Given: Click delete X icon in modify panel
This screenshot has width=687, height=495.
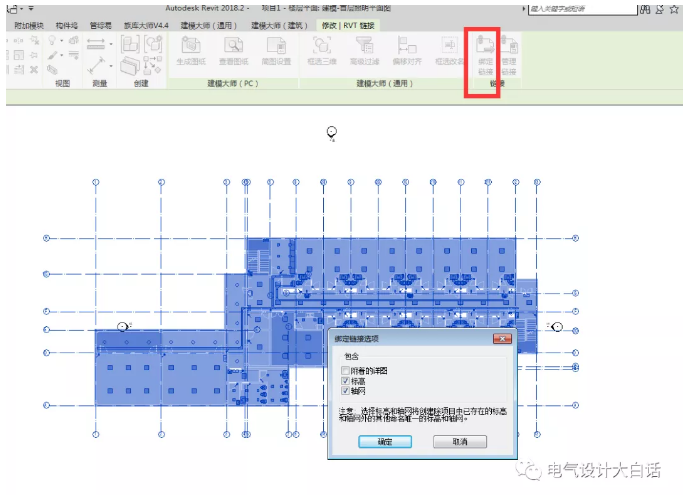Looking at the screenshot, I should point(34,69).
